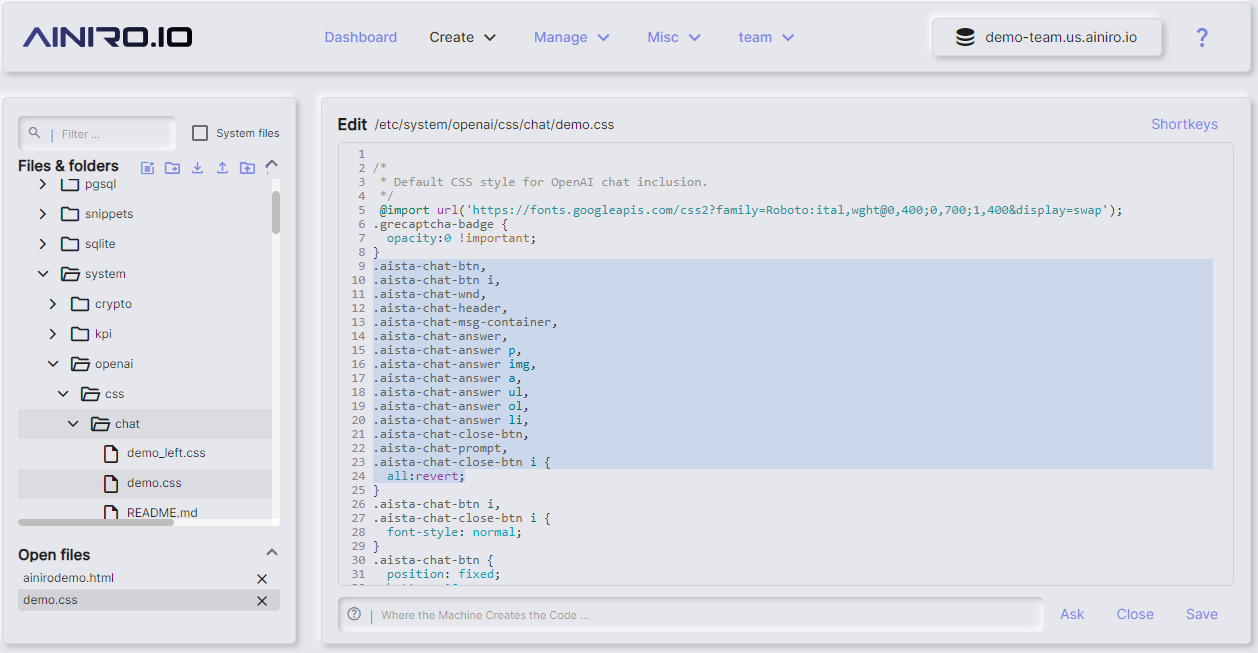The height and width of the screenshot is (653, 1258).
Task: Select demo.css in open files list
Action: (x=50, y=601)
